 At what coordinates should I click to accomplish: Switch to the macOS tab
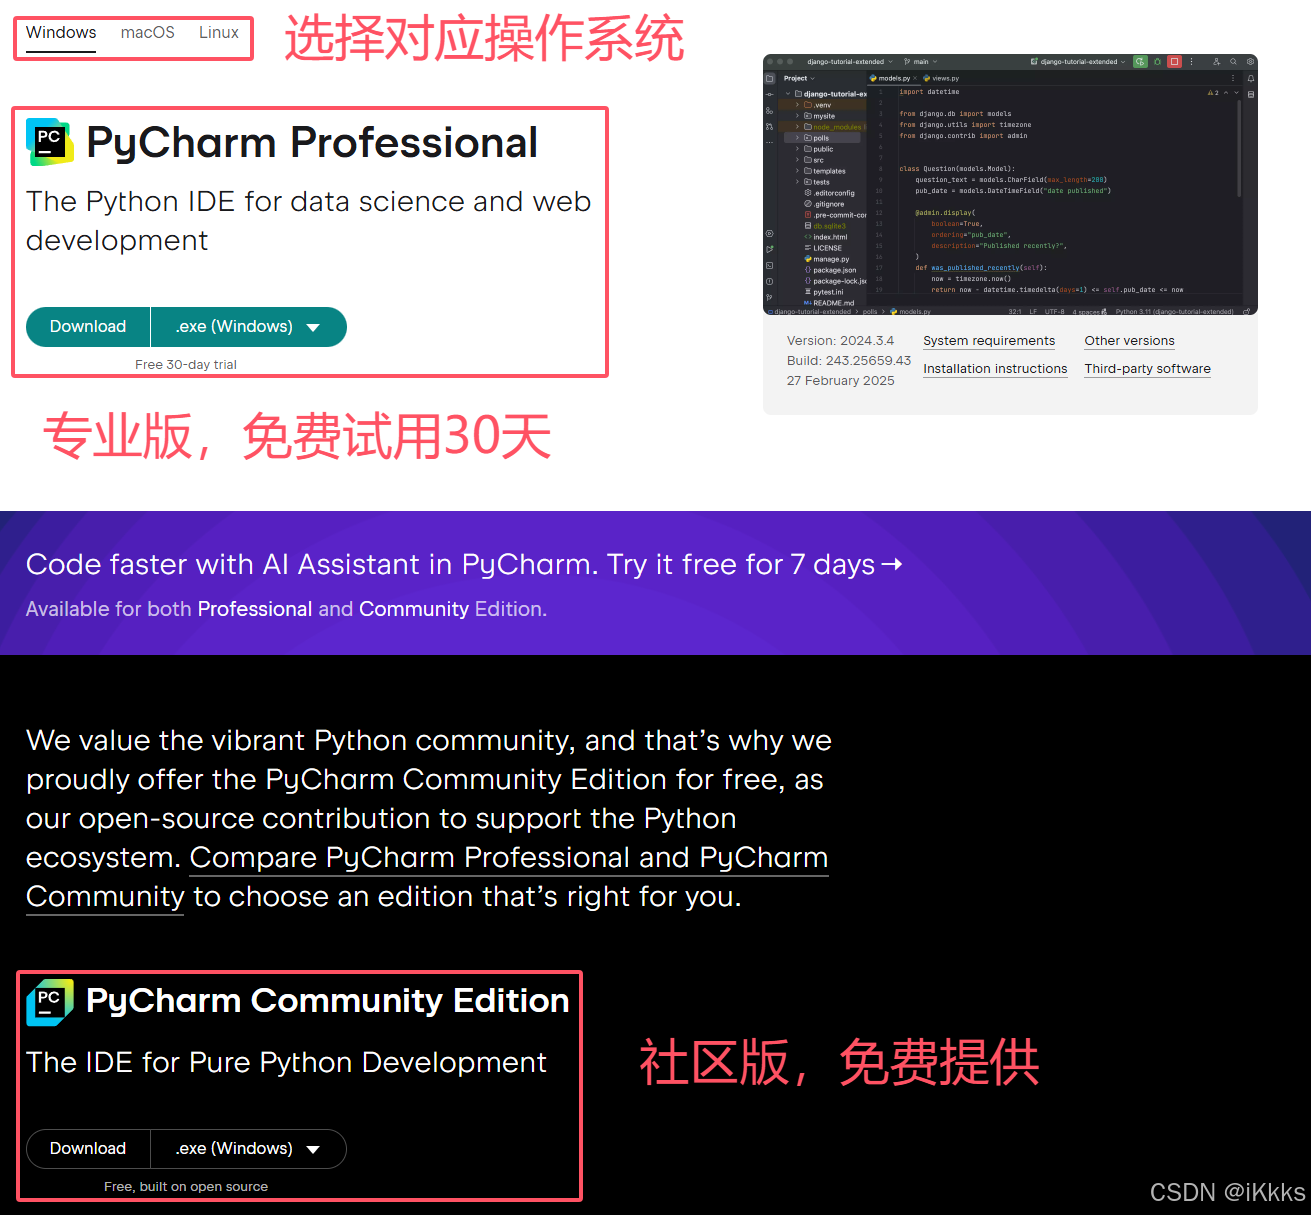[x=148, y=32]
